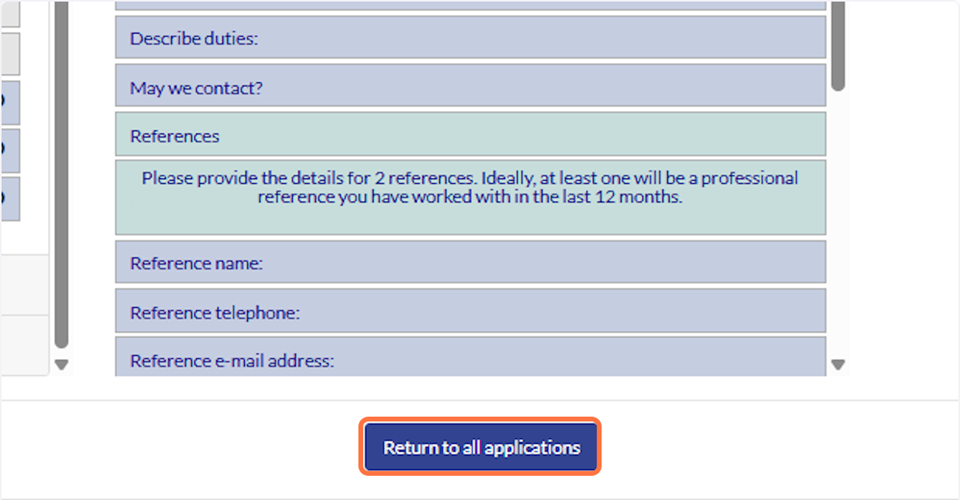Click the long left scrollbar thumb
The image size is (960, 500).
coord(61,170)
